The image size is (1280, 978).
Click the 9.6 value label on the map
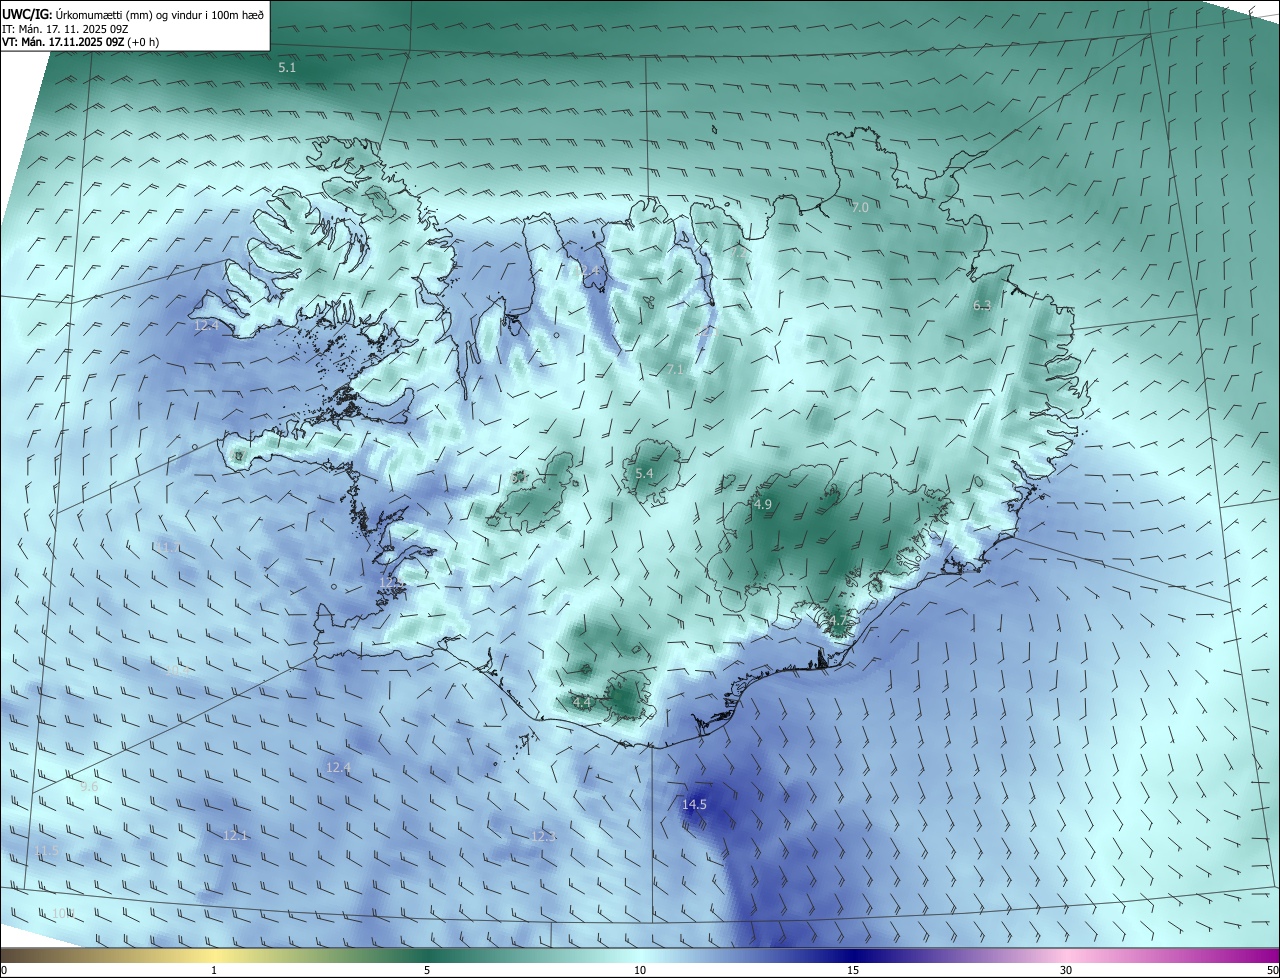89,787
